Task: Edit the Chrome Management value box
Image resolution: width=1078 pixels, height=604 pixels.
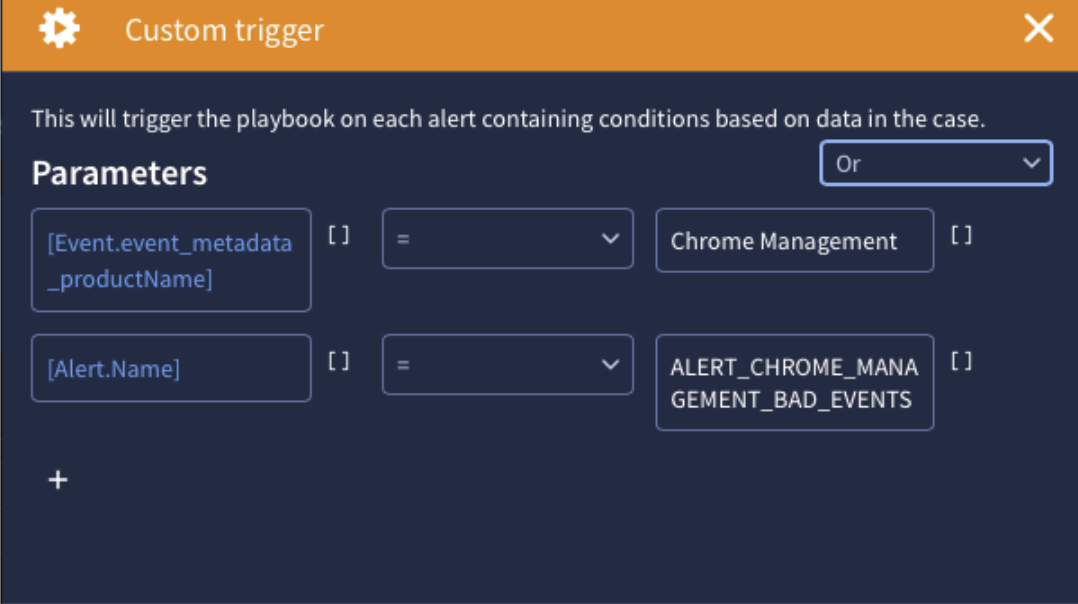Action: point(794,240)
